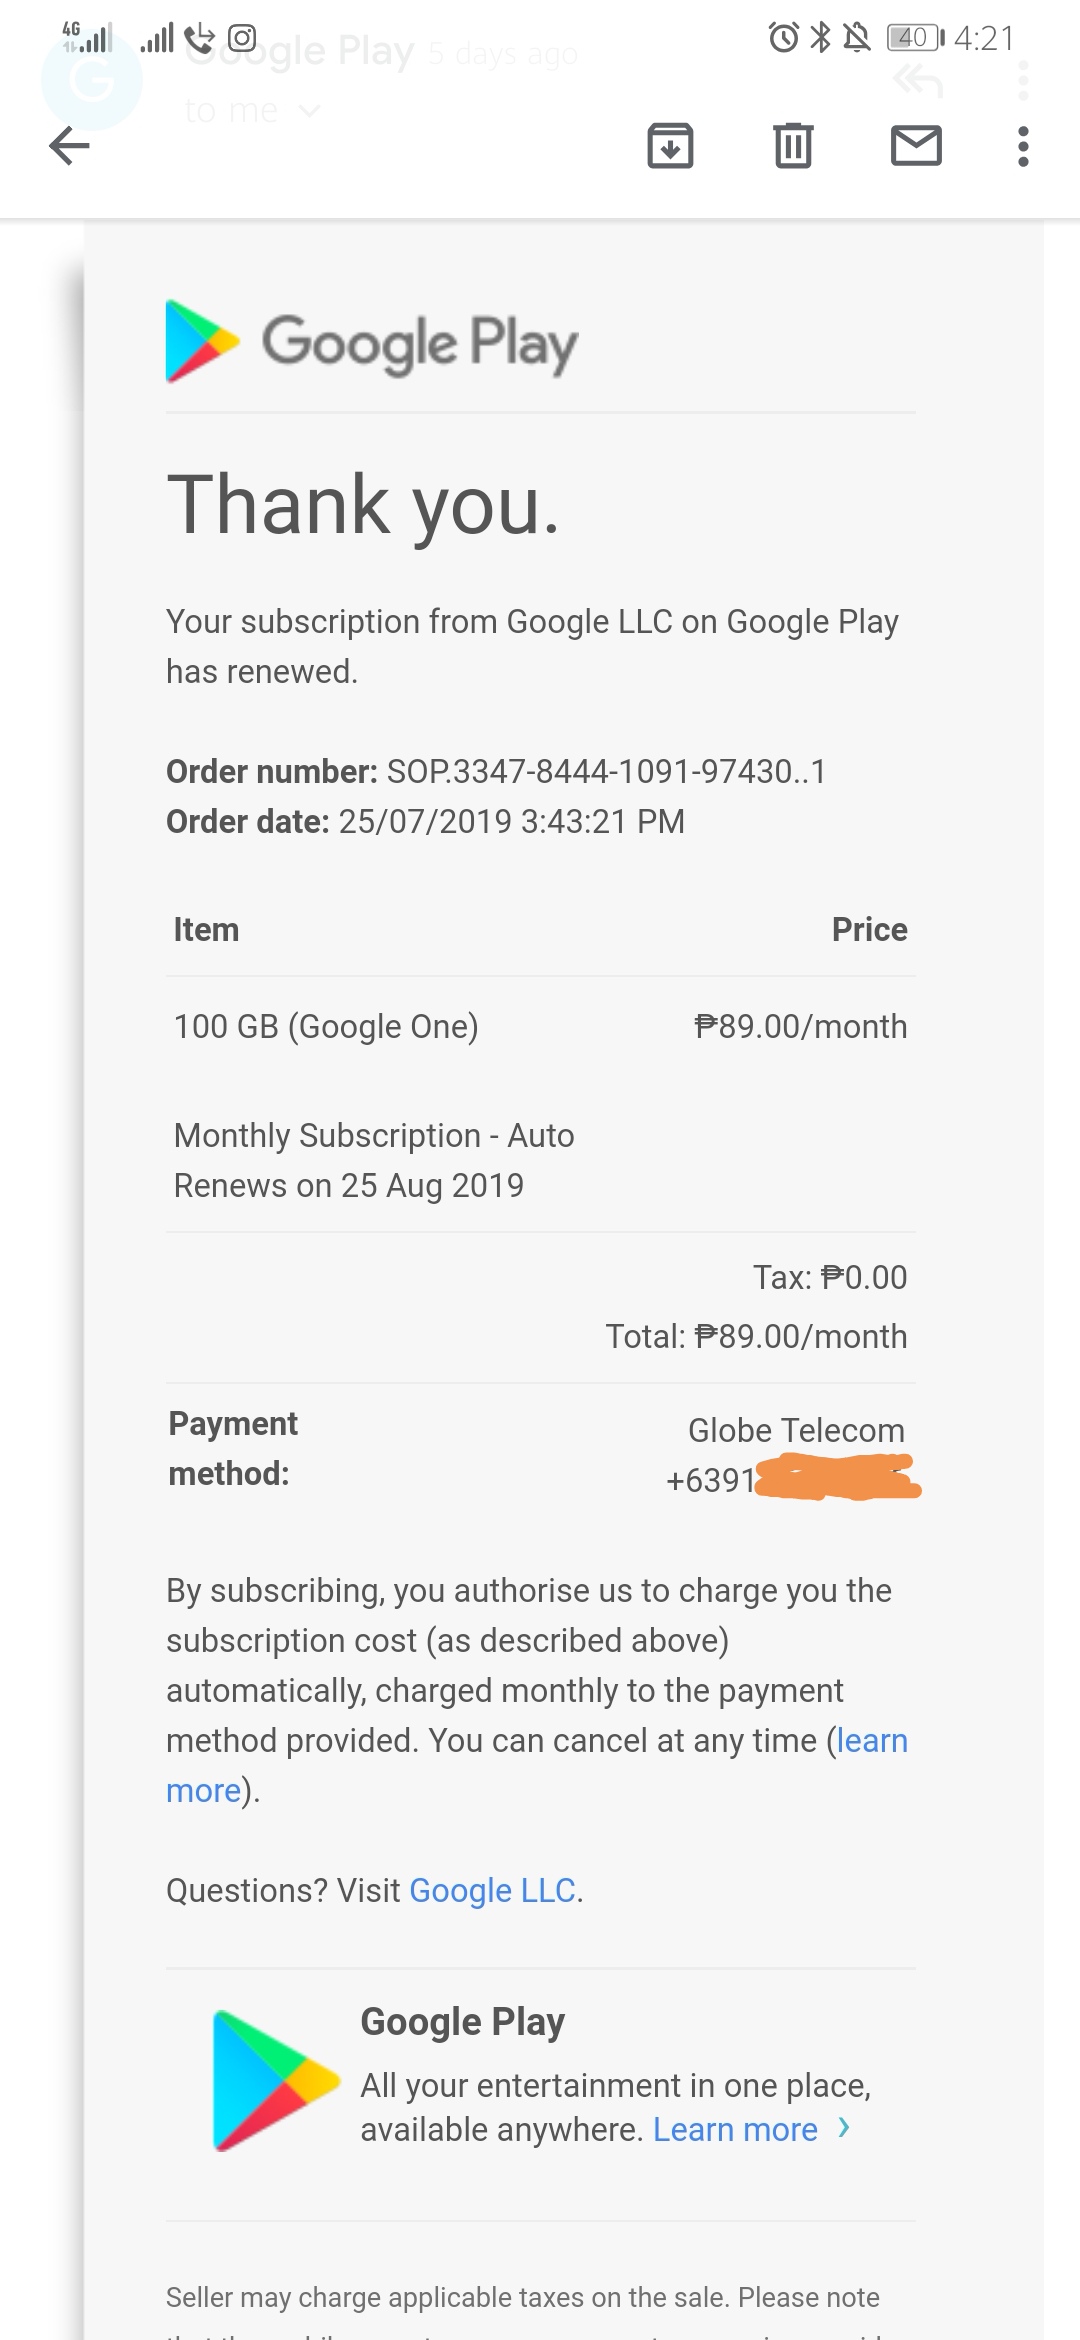The height and width of the screenshot is (2340, 1080).
Task: Tap the 'Thank you.' heading
Action: (363, 505)
